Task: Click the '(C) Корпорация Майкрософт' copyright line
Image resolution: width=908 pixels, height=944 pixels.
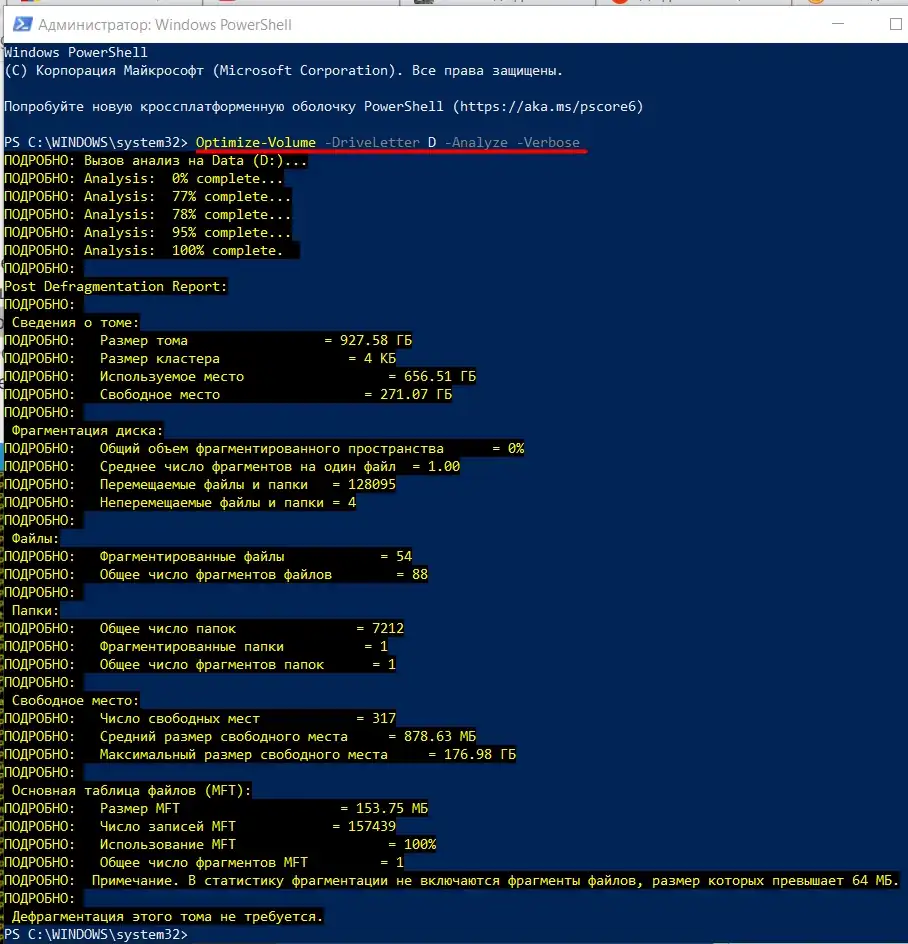Action: (283, 71)
